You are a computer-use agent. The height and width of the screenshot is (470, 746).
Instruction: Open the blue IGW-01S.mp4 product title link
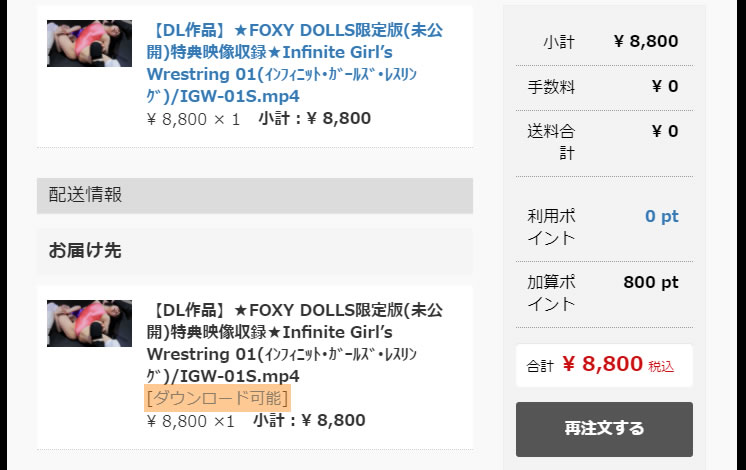coord(294,63)
